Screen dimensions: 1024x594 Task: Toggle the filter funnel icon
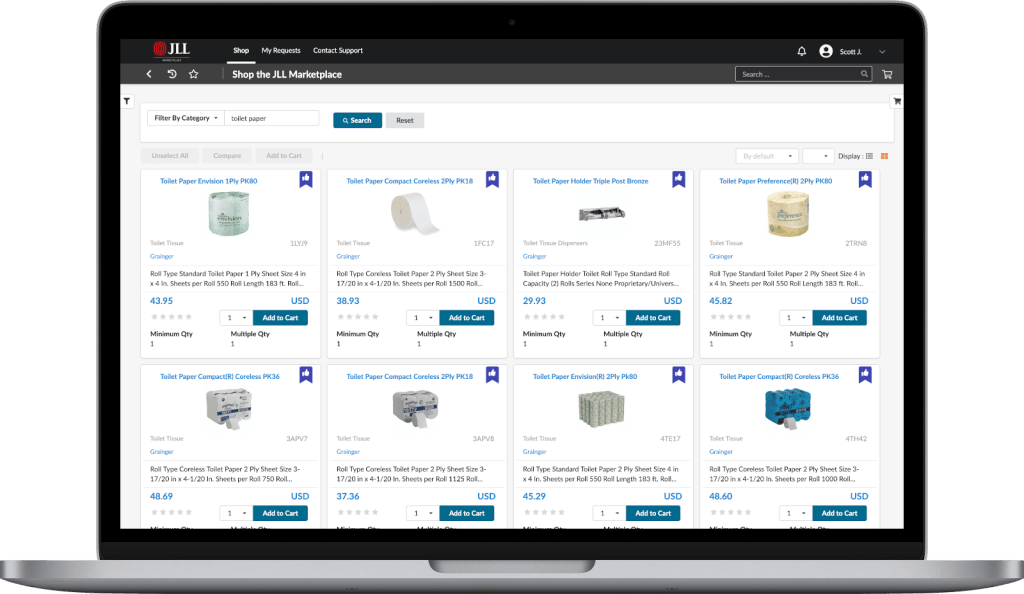click(127, 101)
